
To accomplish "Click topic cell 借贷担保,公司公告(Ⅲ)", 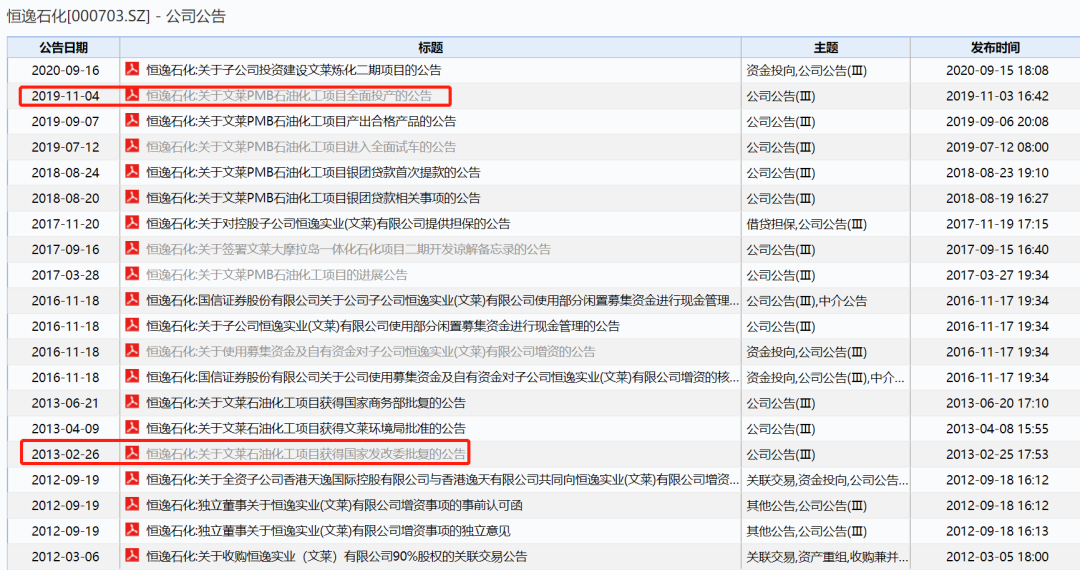I will (807, 224).
